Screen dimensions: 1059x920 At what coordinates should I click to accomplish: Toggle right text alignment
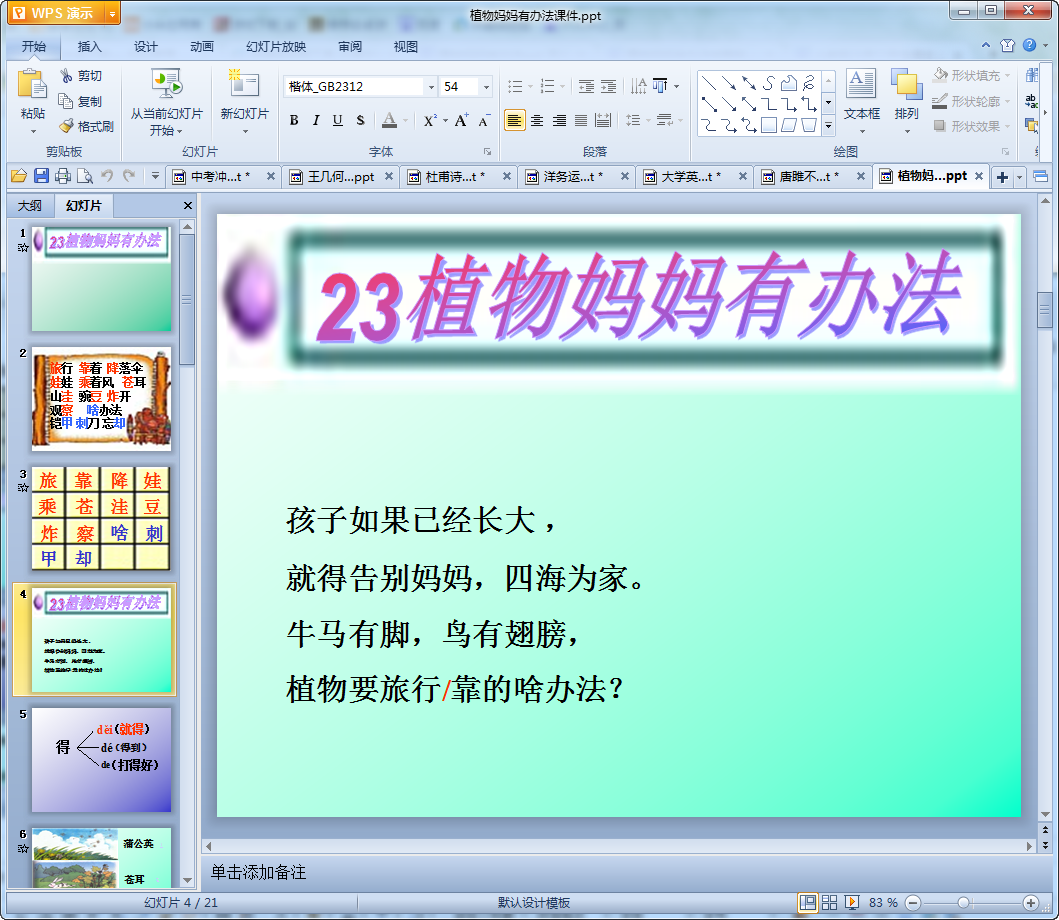(x=559, y=120)
